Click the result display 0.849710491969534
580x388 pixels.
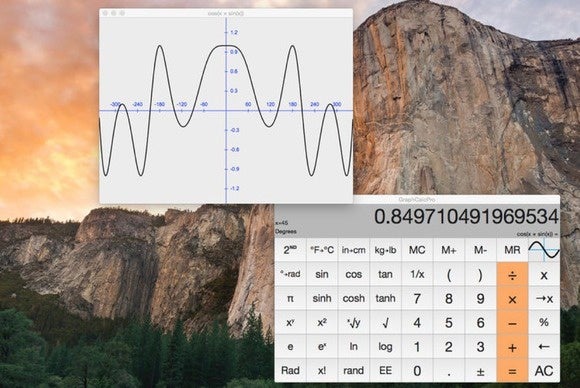click(x=466, y=216)
